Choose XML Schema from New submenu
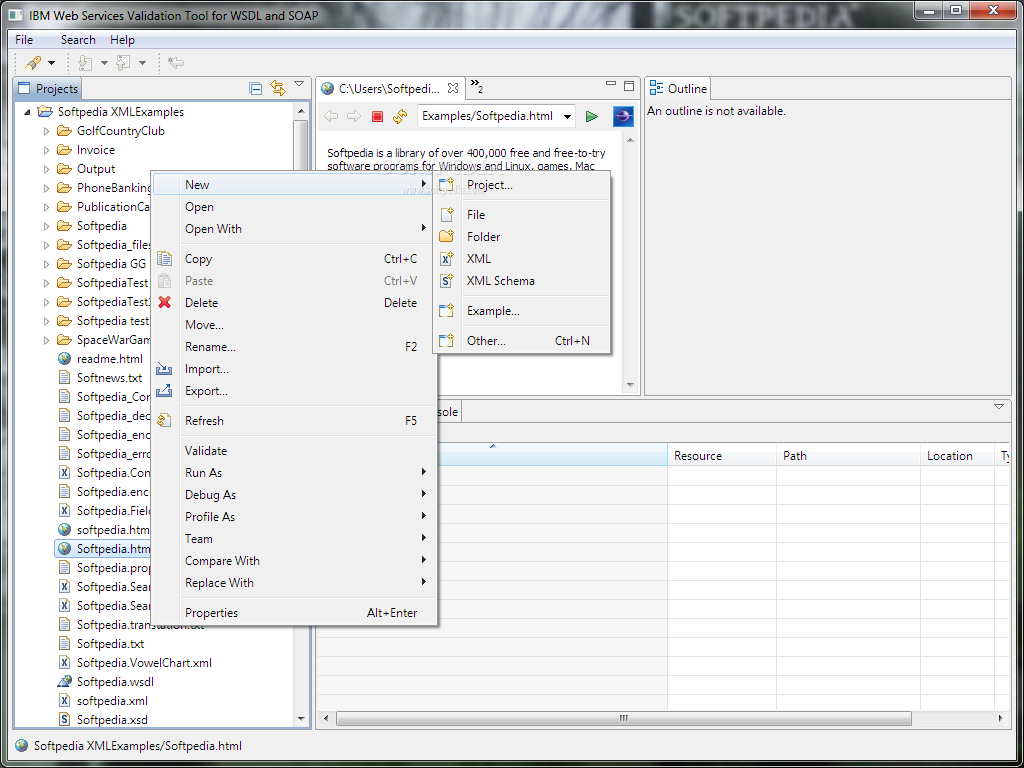The width and height of the screenshot is (1024, 768). coord(522,281)
